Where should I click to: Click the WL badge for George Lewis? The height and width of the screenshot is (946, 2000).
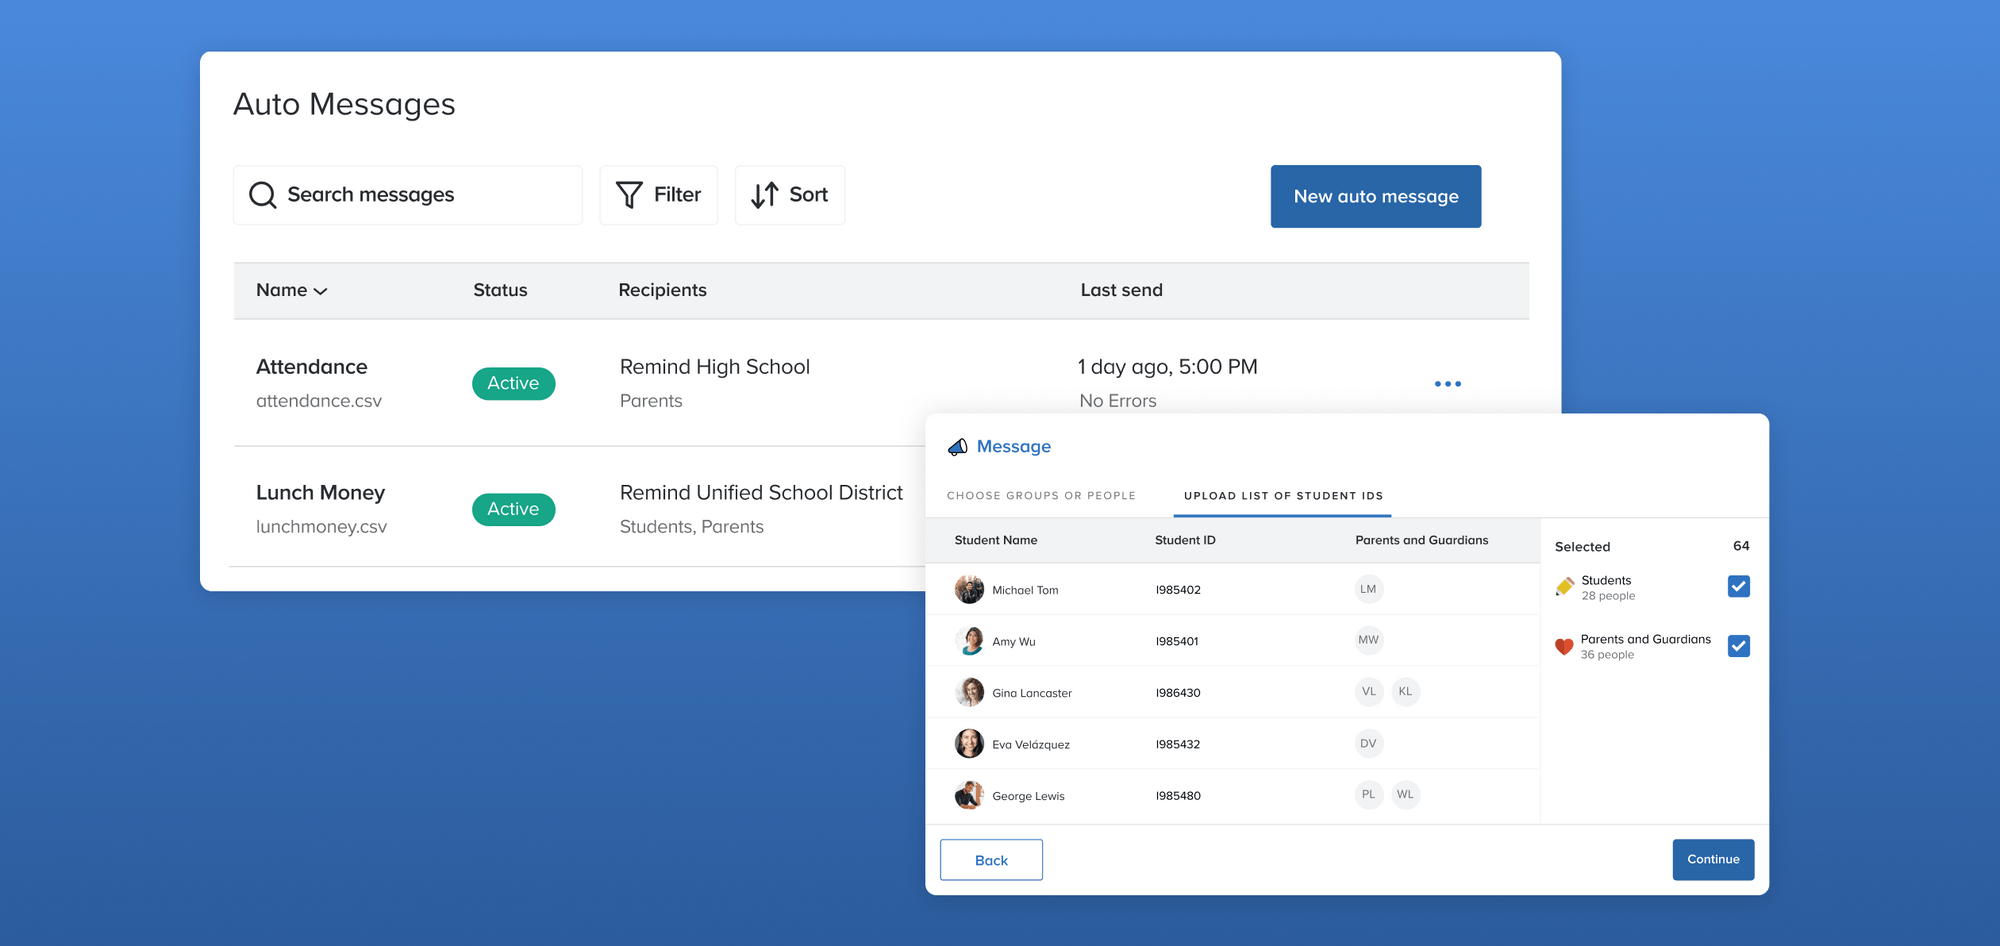click(x=1406, y=794)
